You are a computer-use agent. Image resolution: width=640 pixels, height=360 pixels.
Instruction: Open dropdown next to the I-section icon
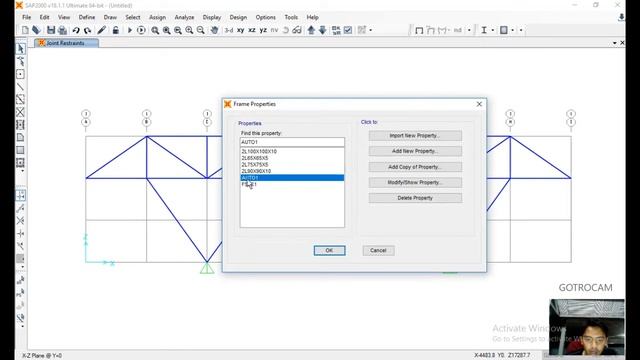[493, 30]
